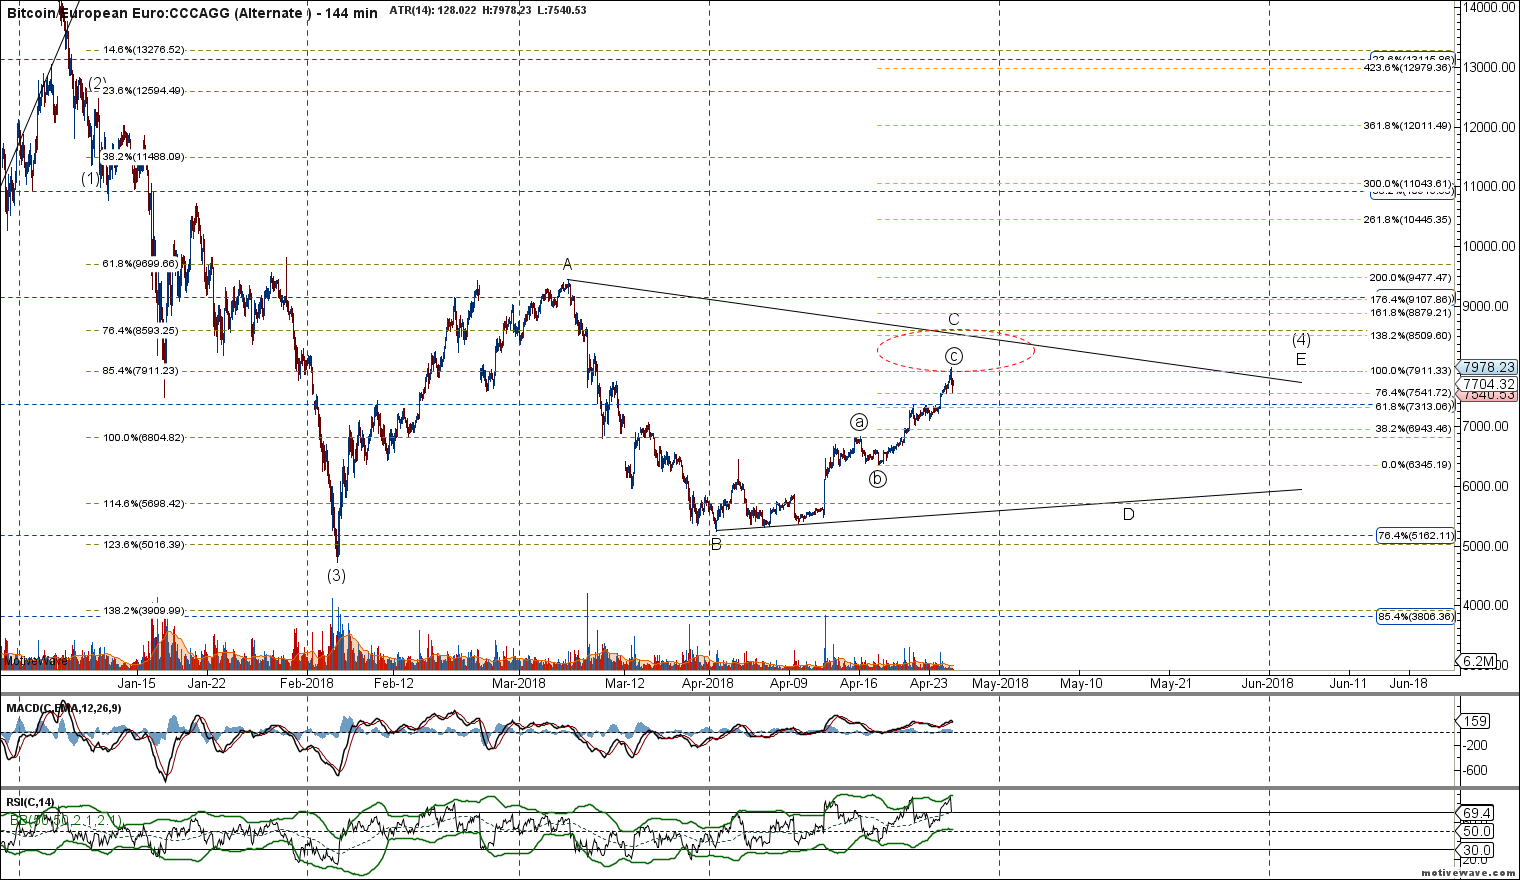Click the circled 'b' sub-wave label
Viewport: 1520px width, 880px height.
point(878,478)
